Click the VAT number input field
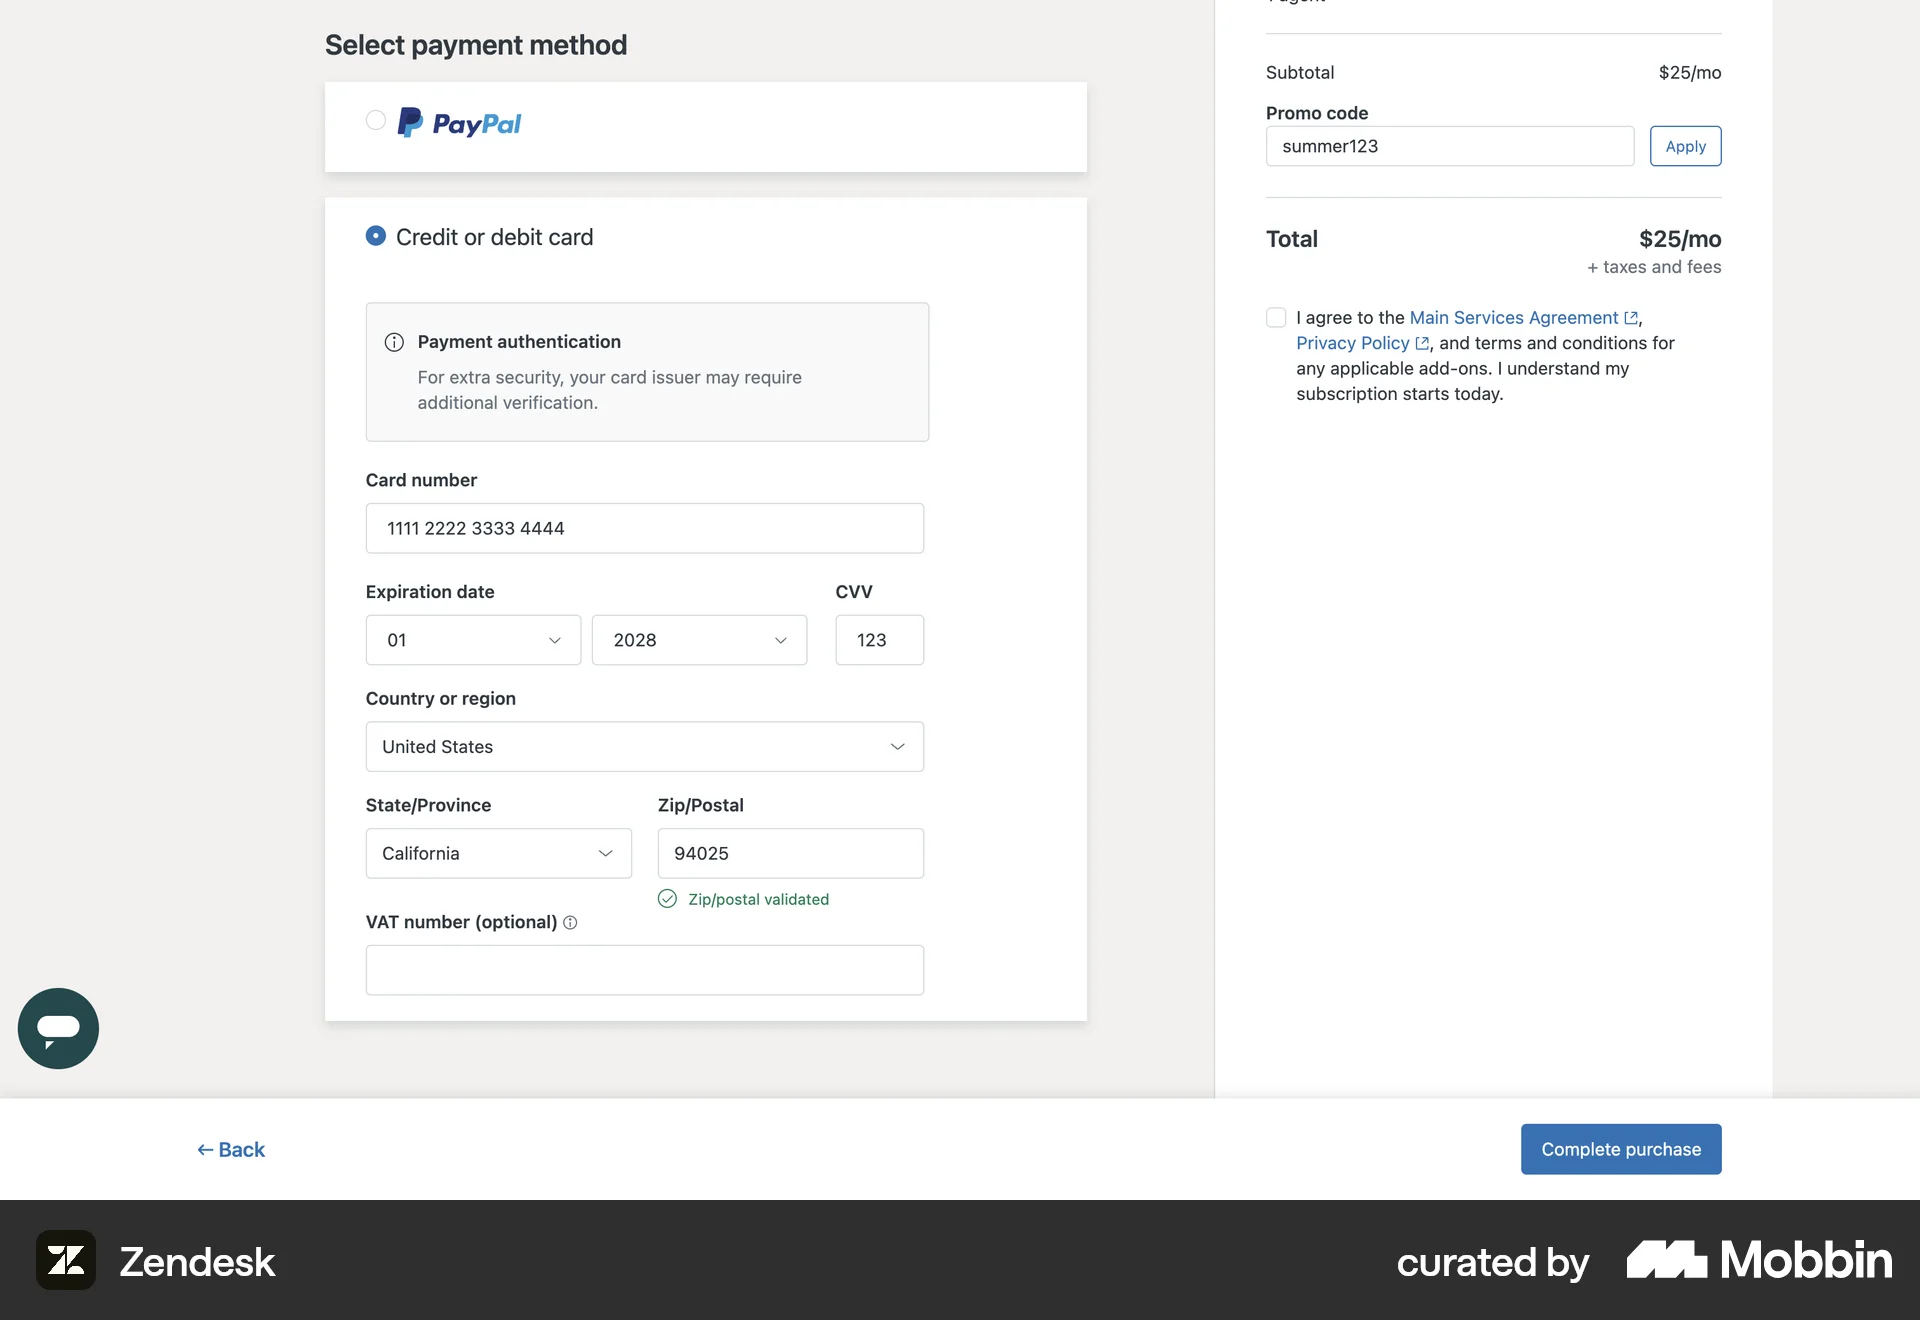1920x1320 pixels. click(x=644, y=970)
